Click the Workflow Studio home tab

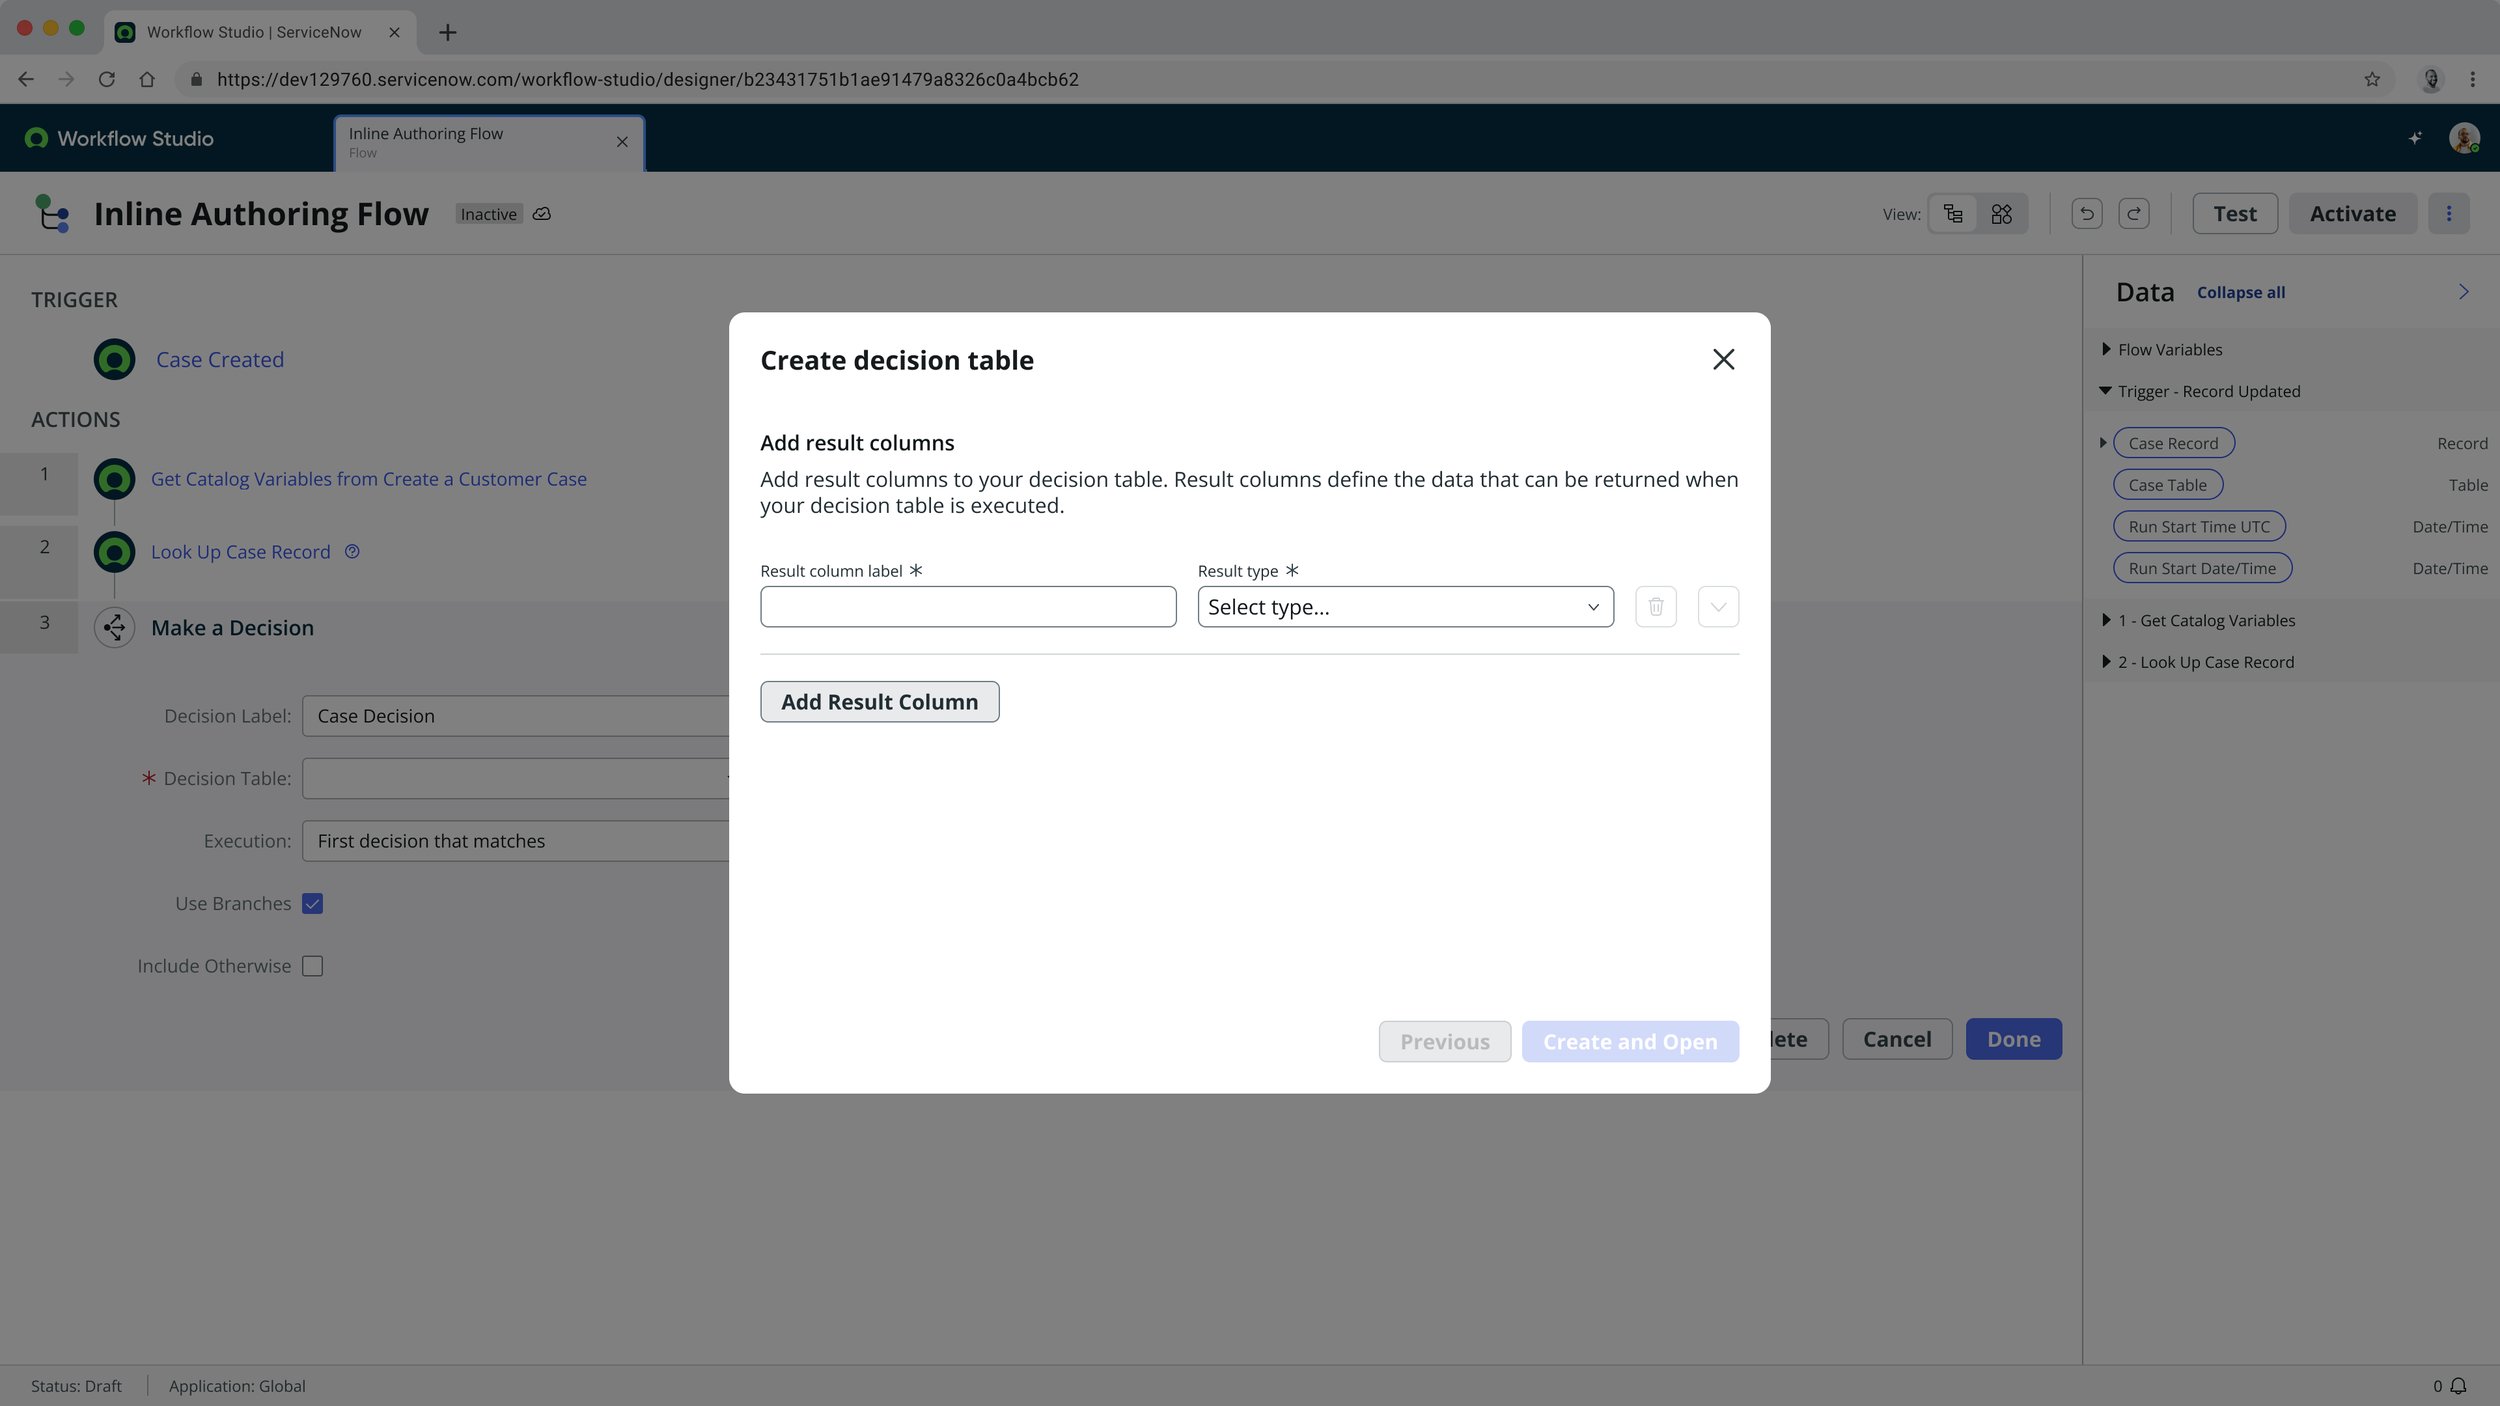pos(120,139)
